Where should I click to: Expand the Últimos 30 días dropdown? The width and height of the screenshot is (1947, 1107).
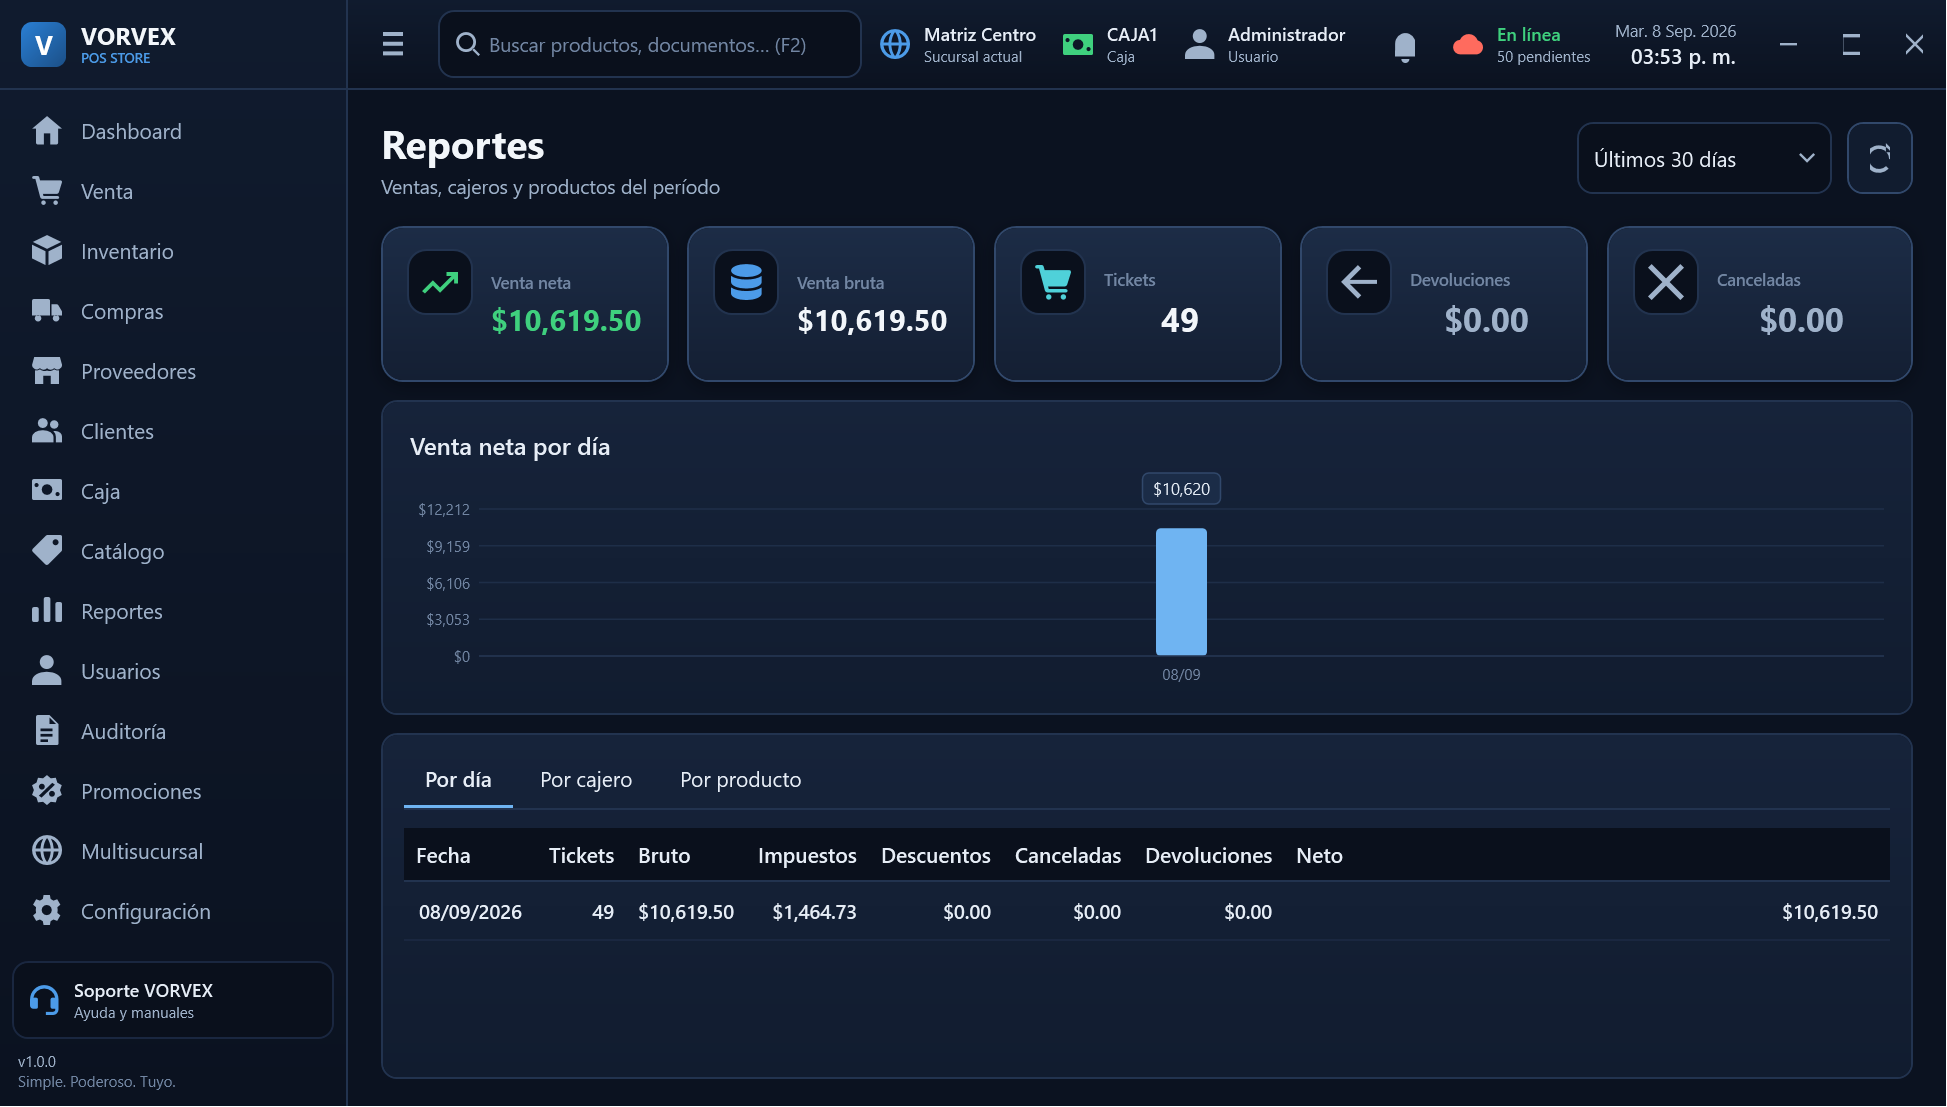[x=1704, y=158]
